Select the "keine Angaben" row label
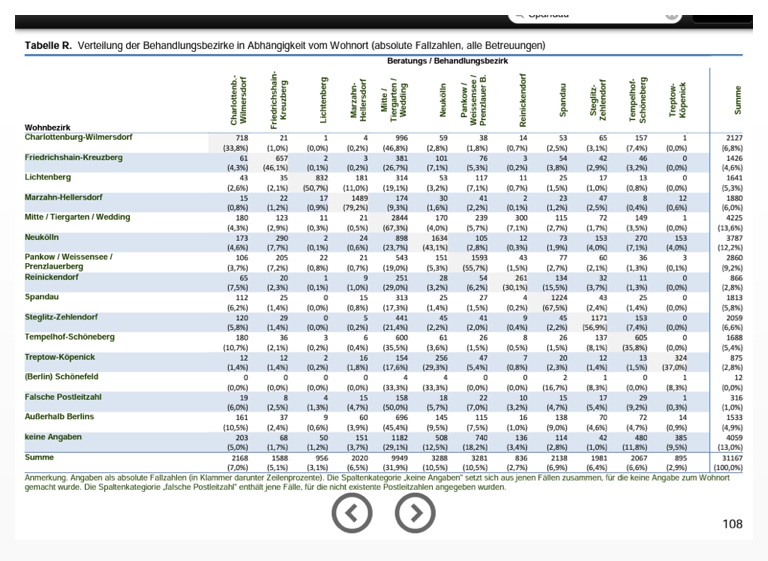Viewport: 768px width, 561px height. point(54,436)
